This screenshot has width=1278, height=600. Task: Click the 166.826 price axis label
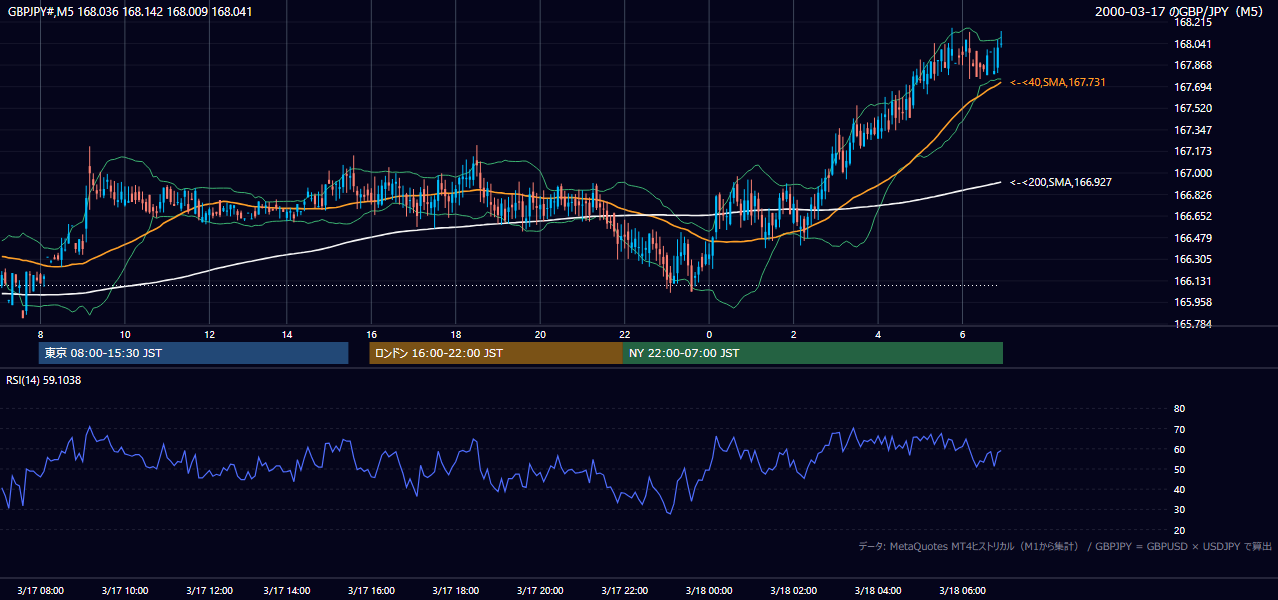pyautogui.click(x=1193, y=195)
